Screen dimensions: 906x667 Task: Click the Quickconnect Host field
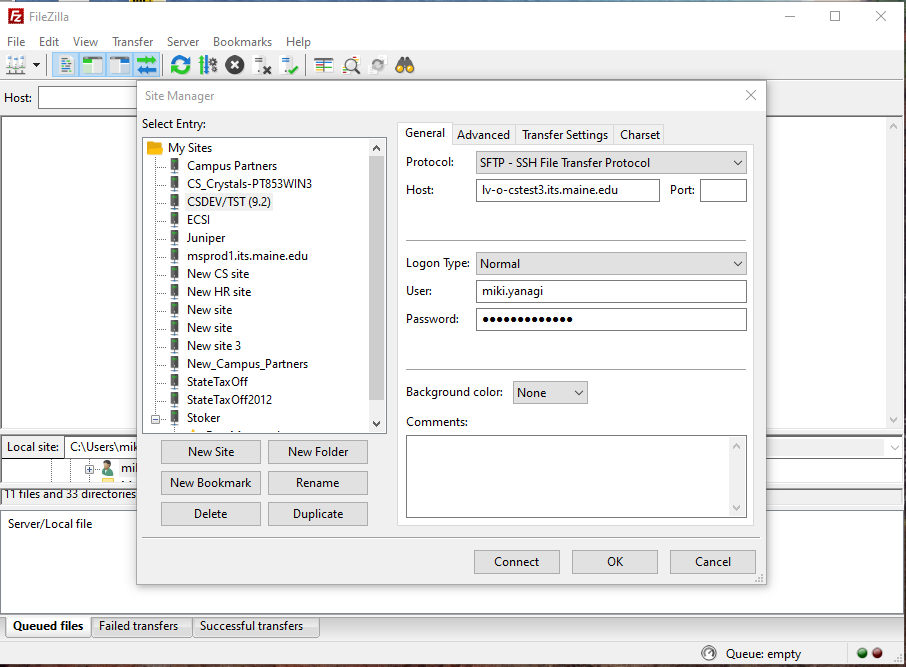click(88, 98)
